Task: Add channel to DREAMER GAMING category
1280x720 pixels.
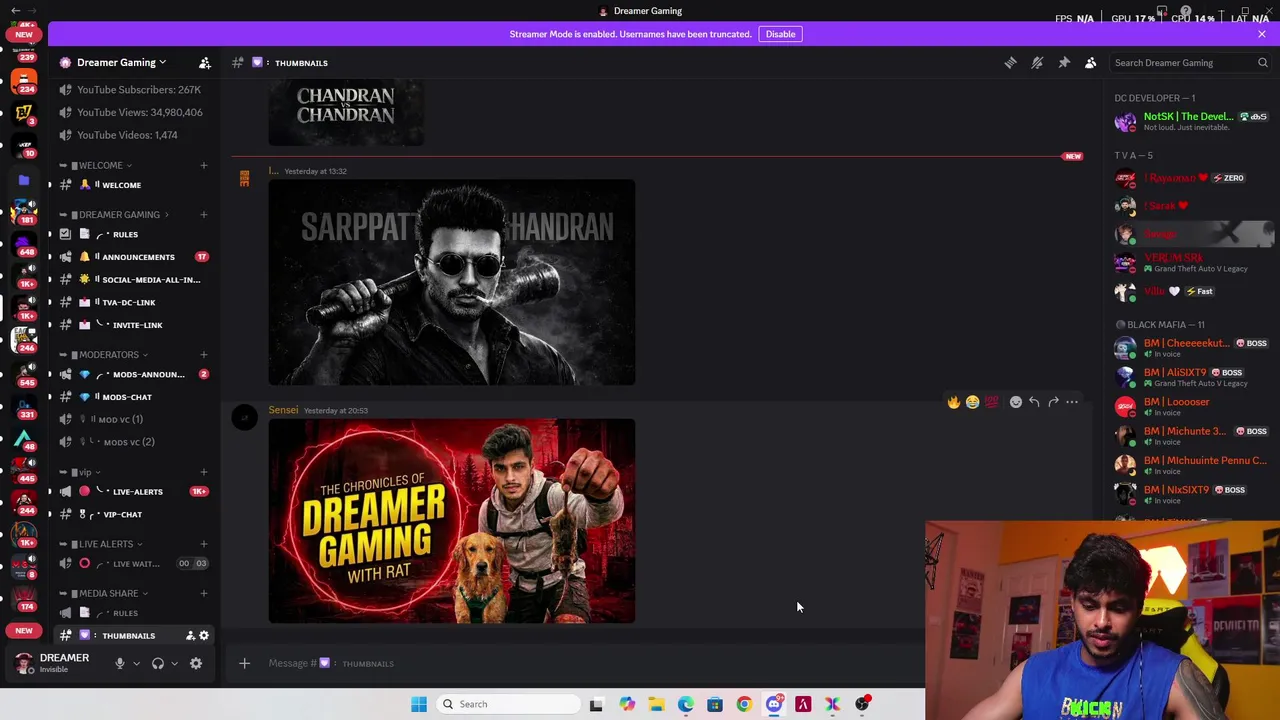Action: 203,214
